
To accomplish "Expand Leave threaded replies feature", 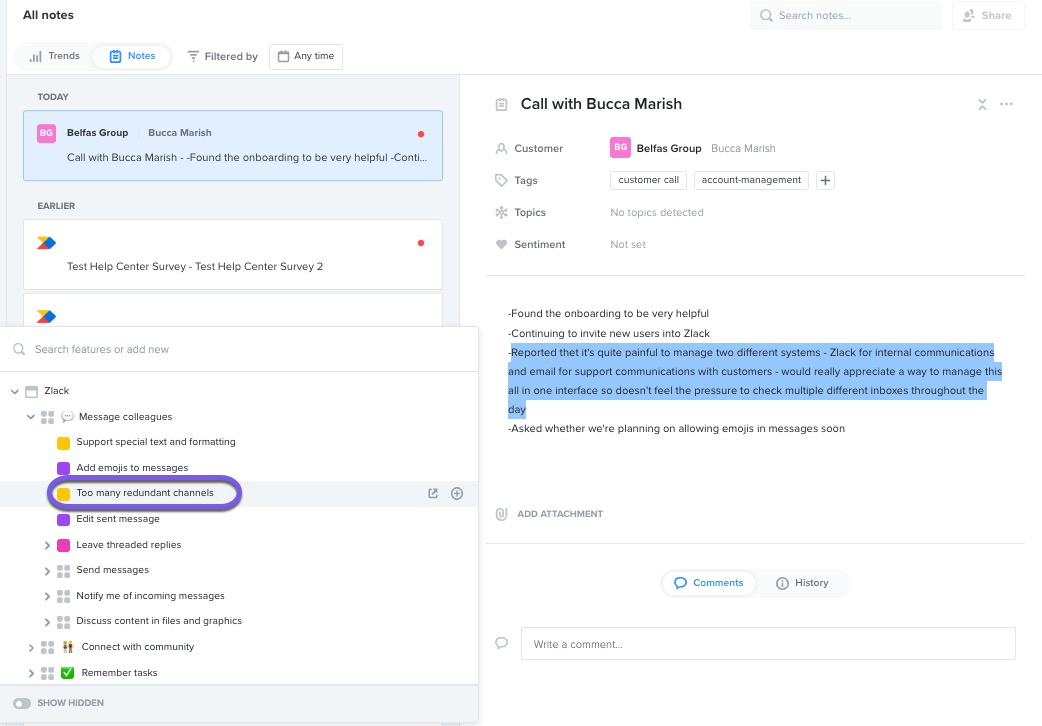I will (x=47, y=545).
